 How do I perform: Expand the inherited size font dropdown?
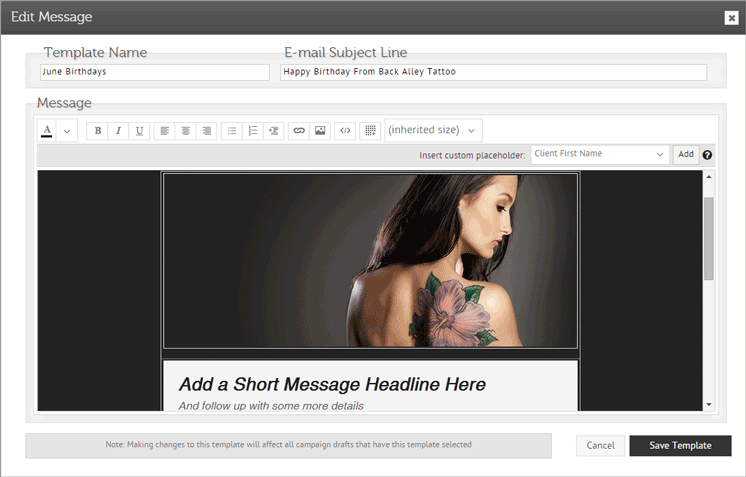click(432, 130)
